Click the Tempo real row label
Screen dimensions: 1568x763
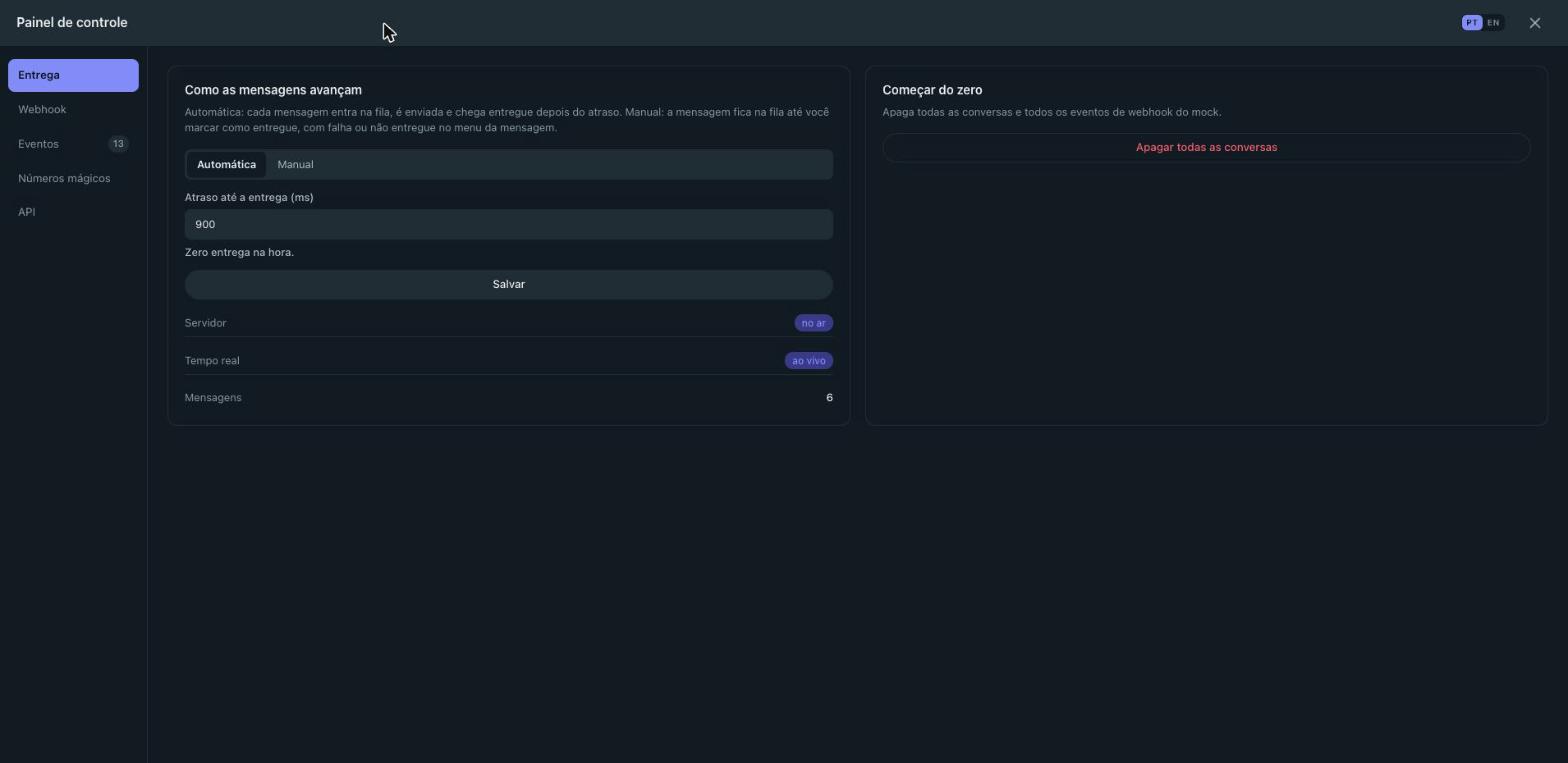(212, 361)
